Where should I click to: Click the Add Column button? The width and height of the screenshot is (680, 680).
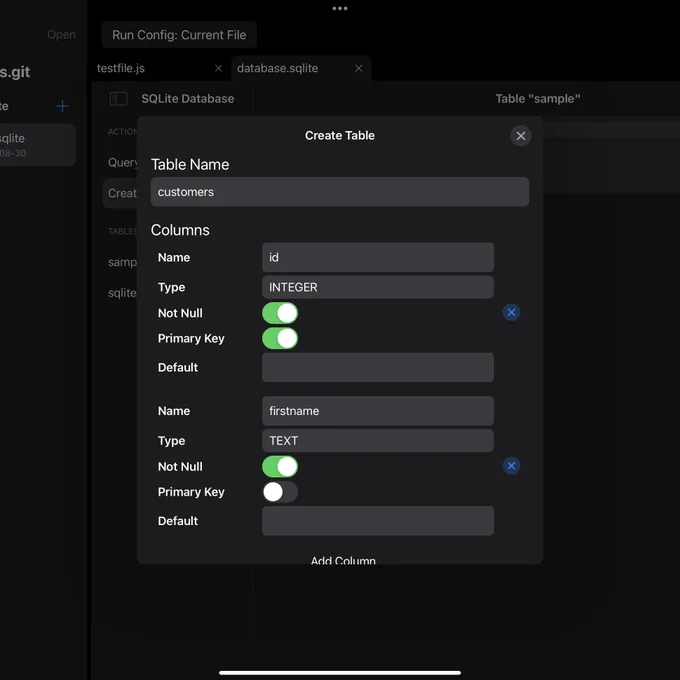[343, 559]
